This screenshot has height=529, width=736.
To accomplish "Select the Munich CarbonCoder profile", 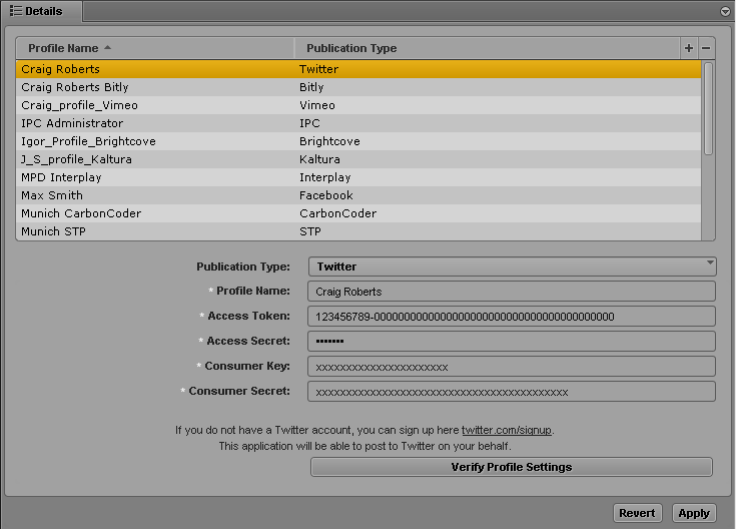I will (x=359, y=213).
